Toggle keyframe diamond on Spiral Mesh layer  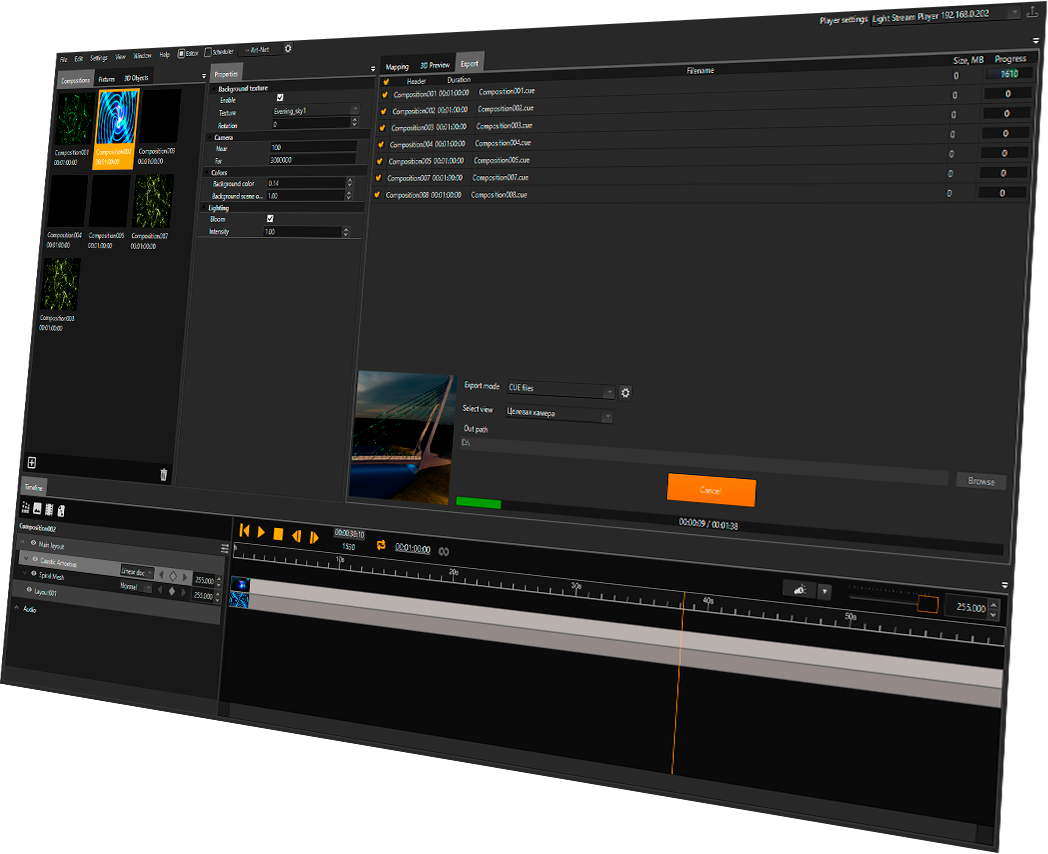pos(172,591)
